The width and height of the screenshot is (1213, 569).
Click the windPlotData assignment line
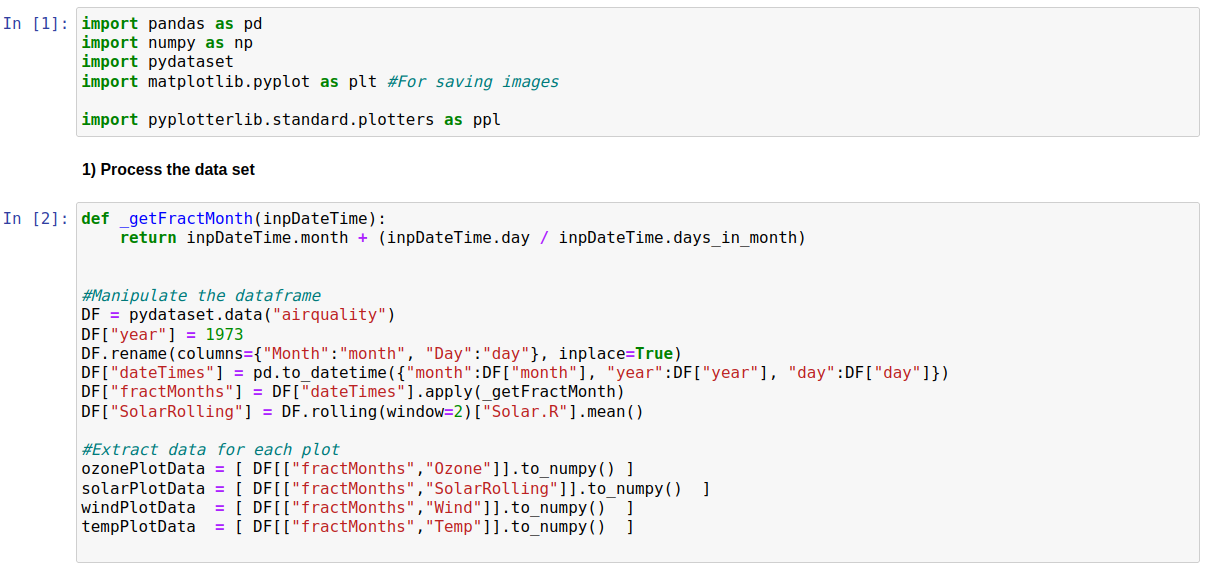358,508
